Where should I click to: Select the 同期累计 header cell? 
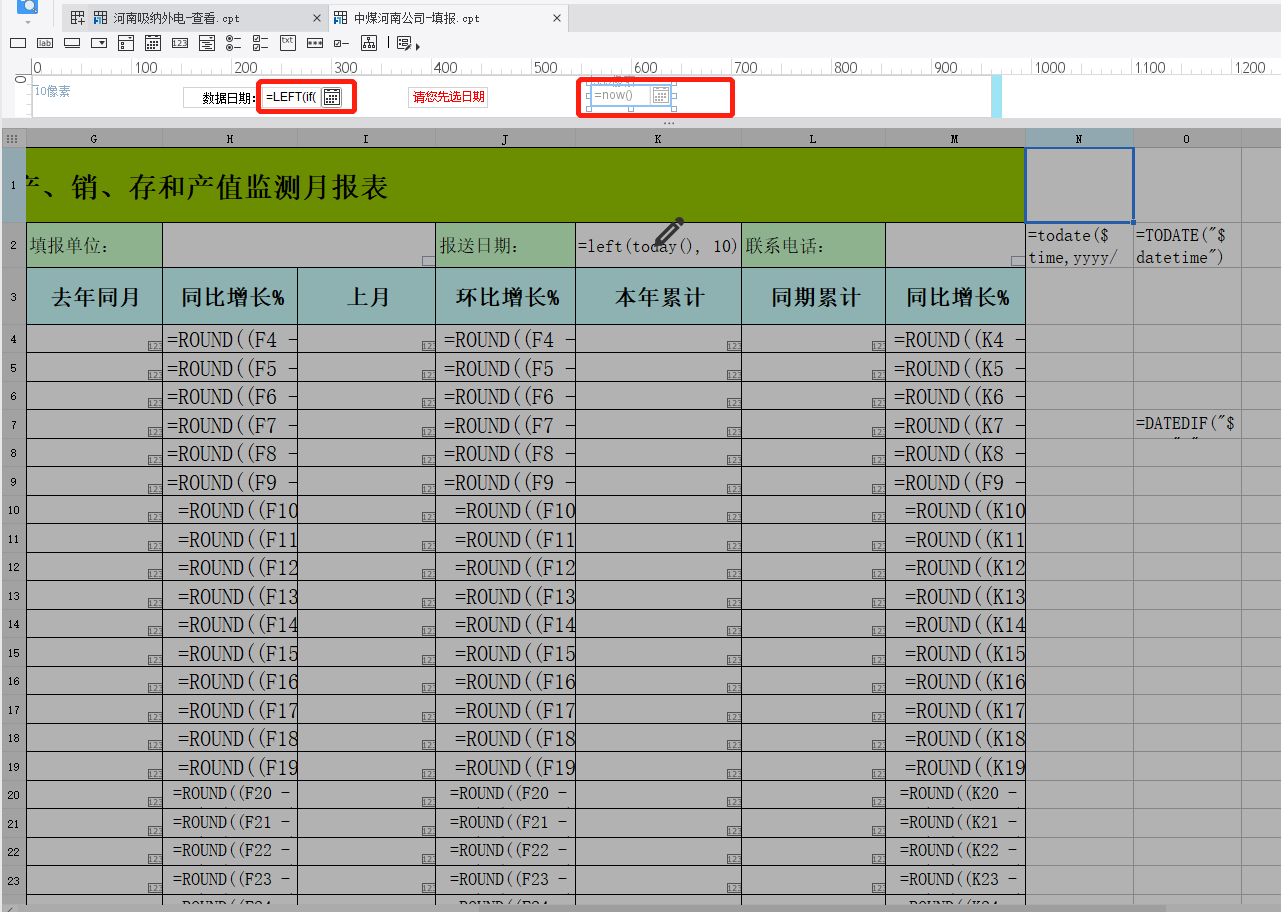(813, 296)
